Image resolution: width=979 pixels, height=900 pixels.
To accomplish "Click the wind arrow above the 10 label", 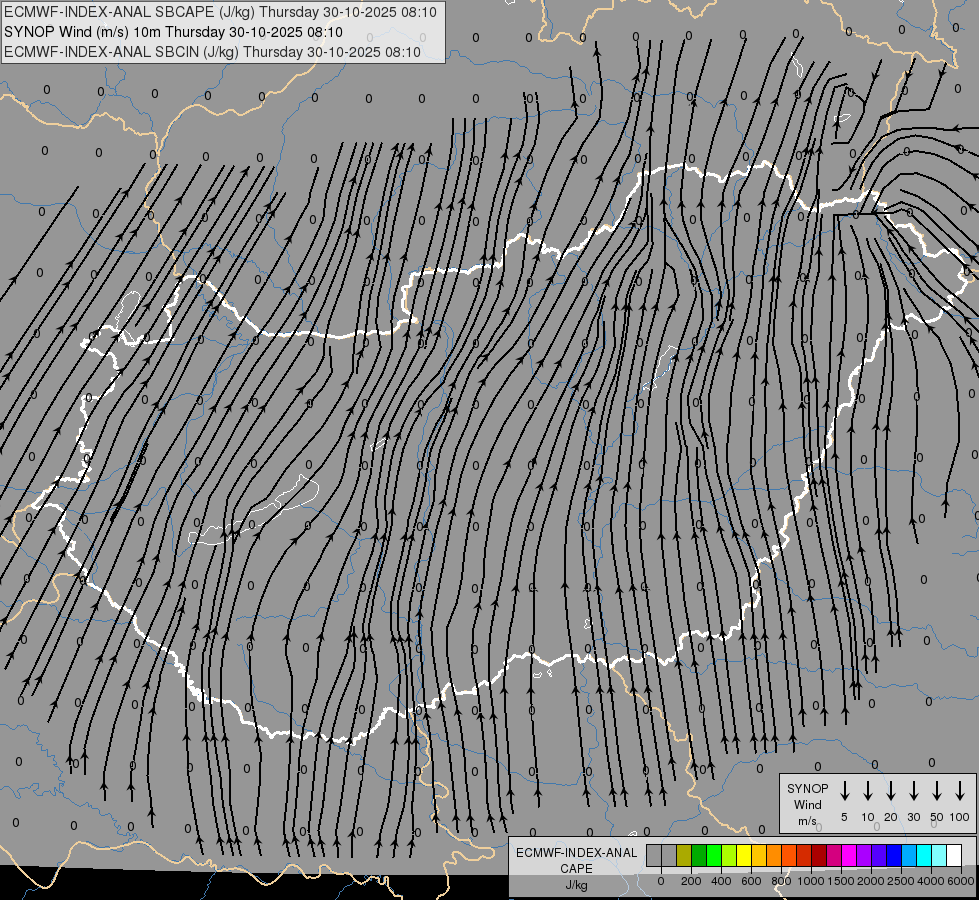I will point(868,791).
